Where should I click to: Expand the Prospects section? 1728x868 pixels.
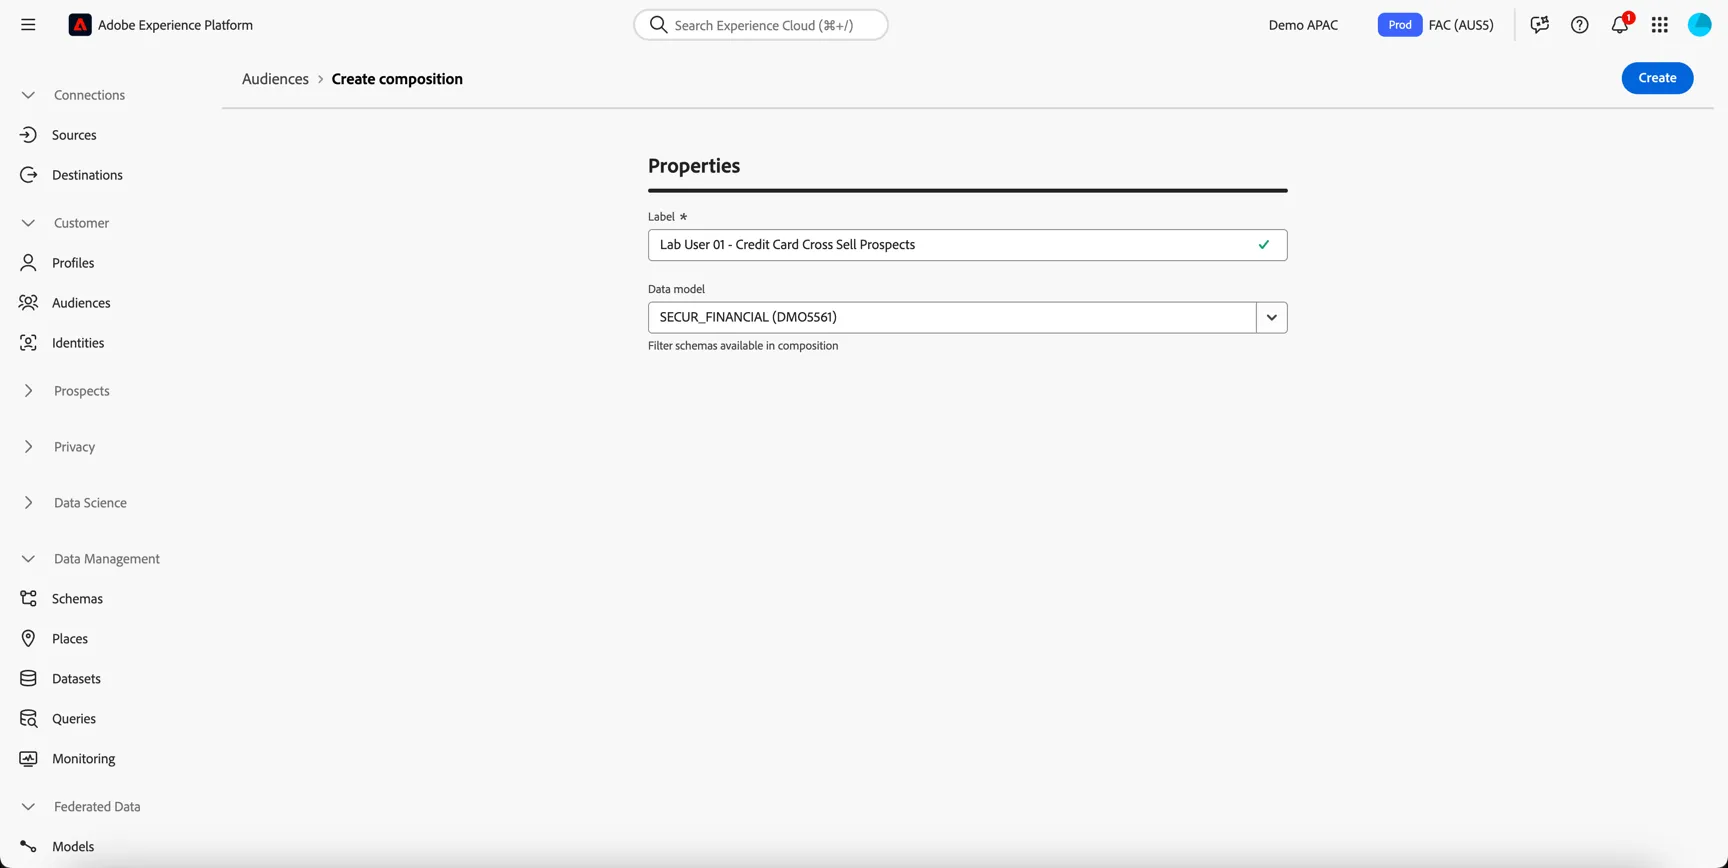click(x=28, y=391)
